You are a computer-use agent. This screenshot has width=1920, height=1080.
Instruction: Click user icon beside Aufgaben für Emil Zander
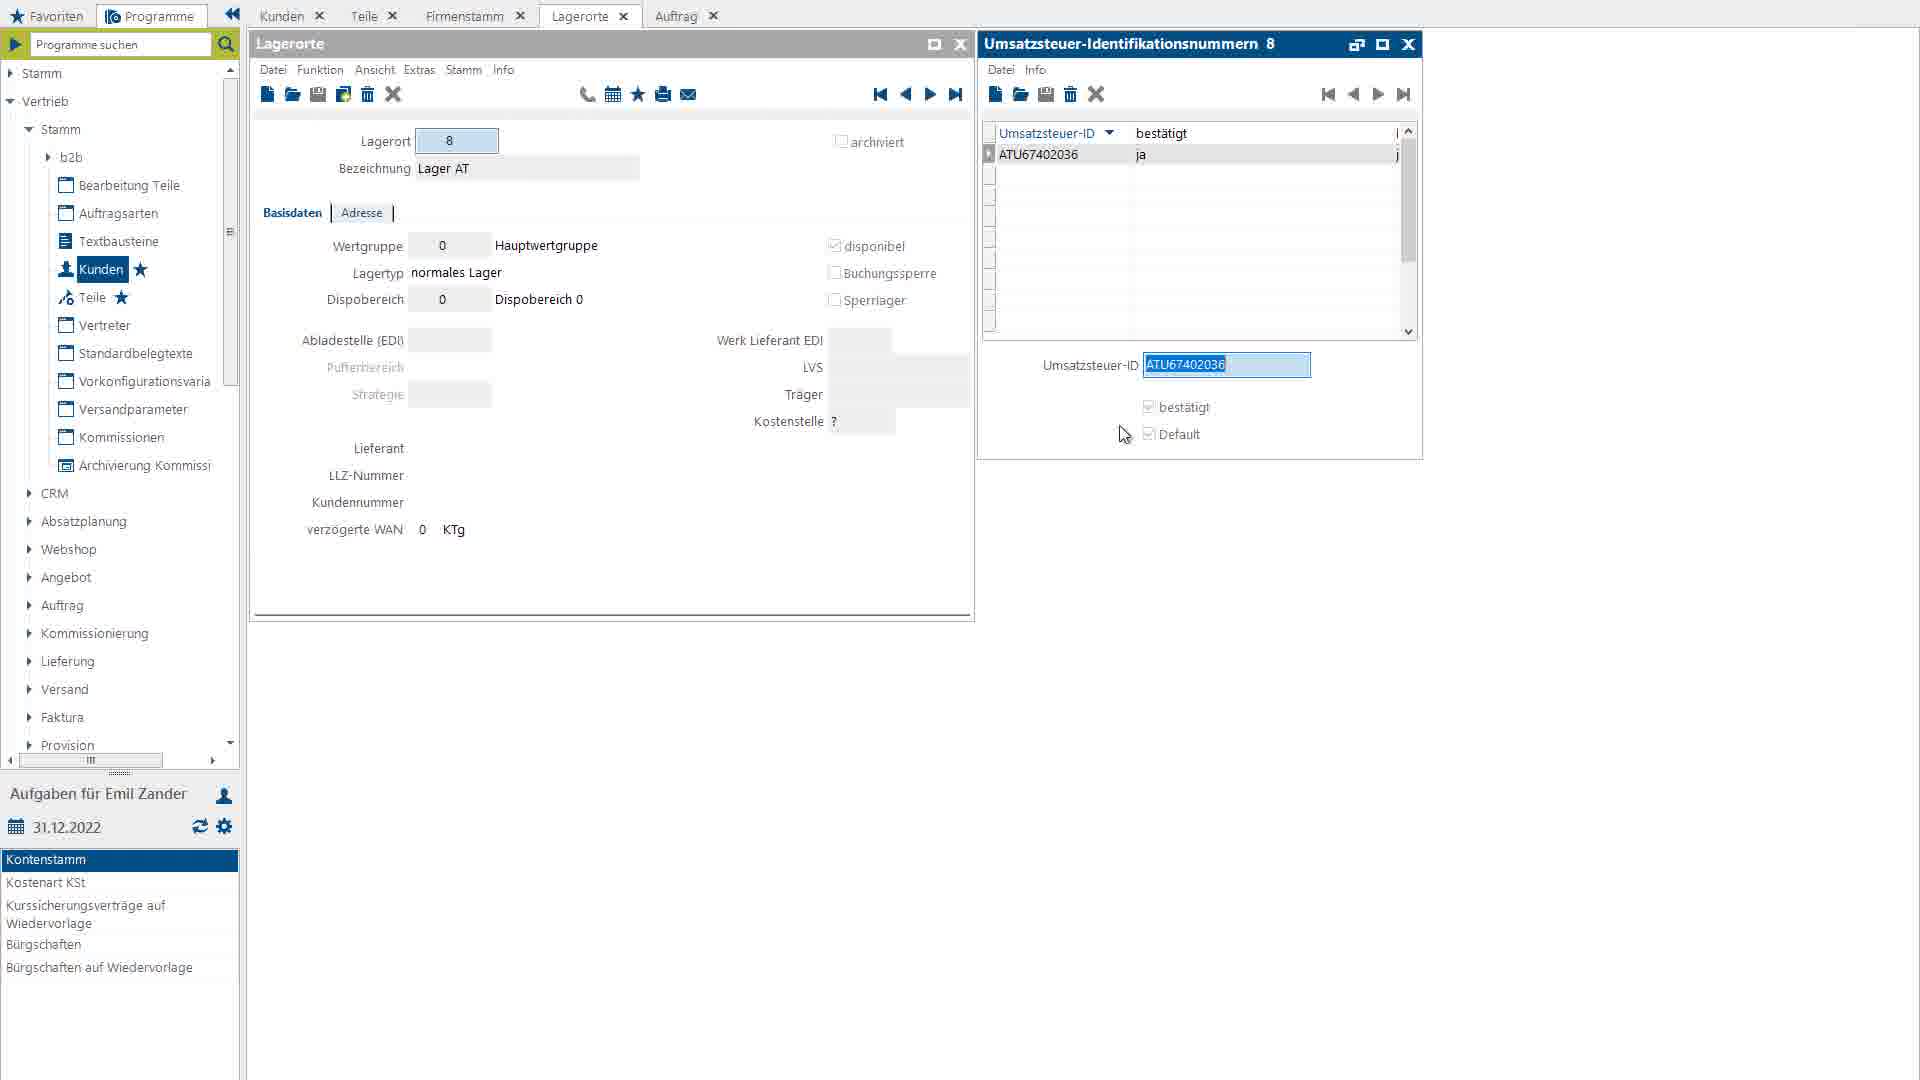(x=224, y=795)
